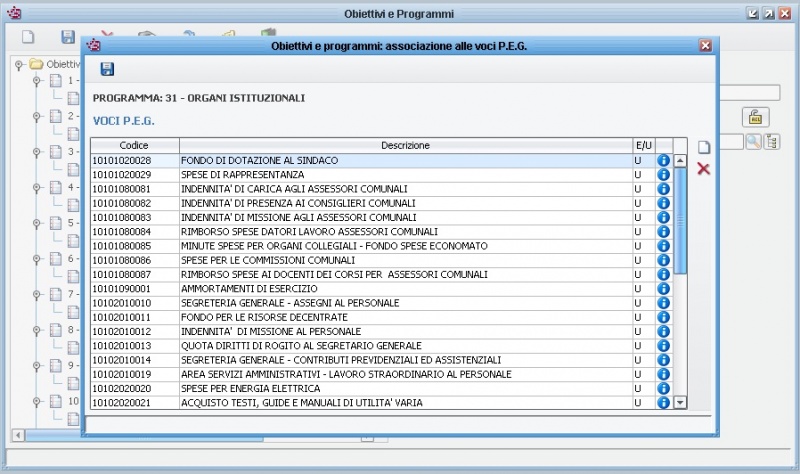Click the tree-structure icon beside the search icon
Image resolution: width=800 pixels, height=474 pixels.
coord(772,141)
